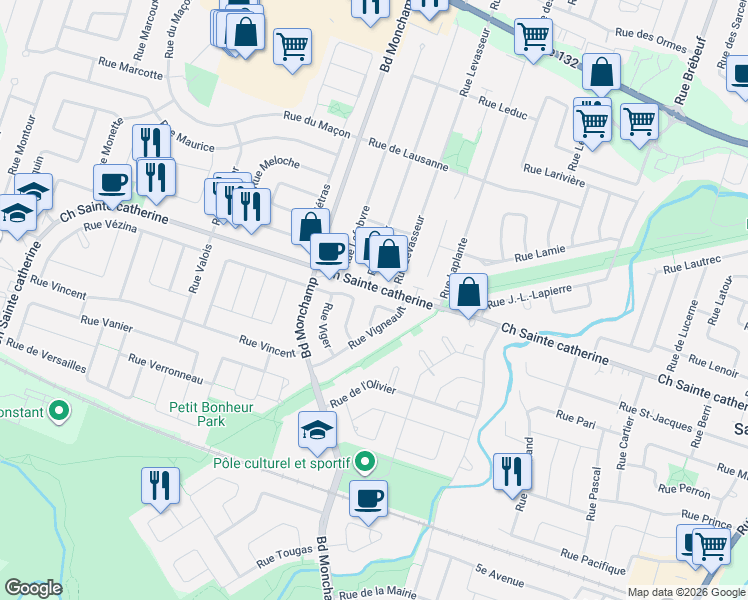Click the Rue Perron street label
748x600 pixels.
(x=684, y=491)
